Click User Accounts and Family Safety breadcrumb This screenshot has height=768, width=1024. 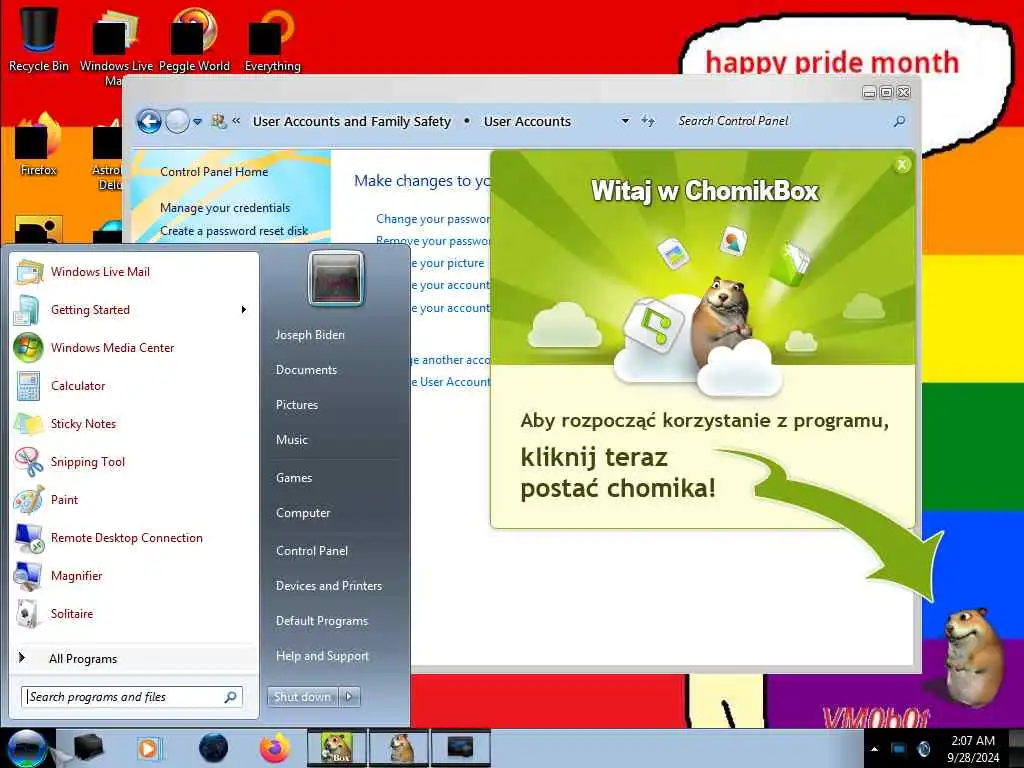352,121
